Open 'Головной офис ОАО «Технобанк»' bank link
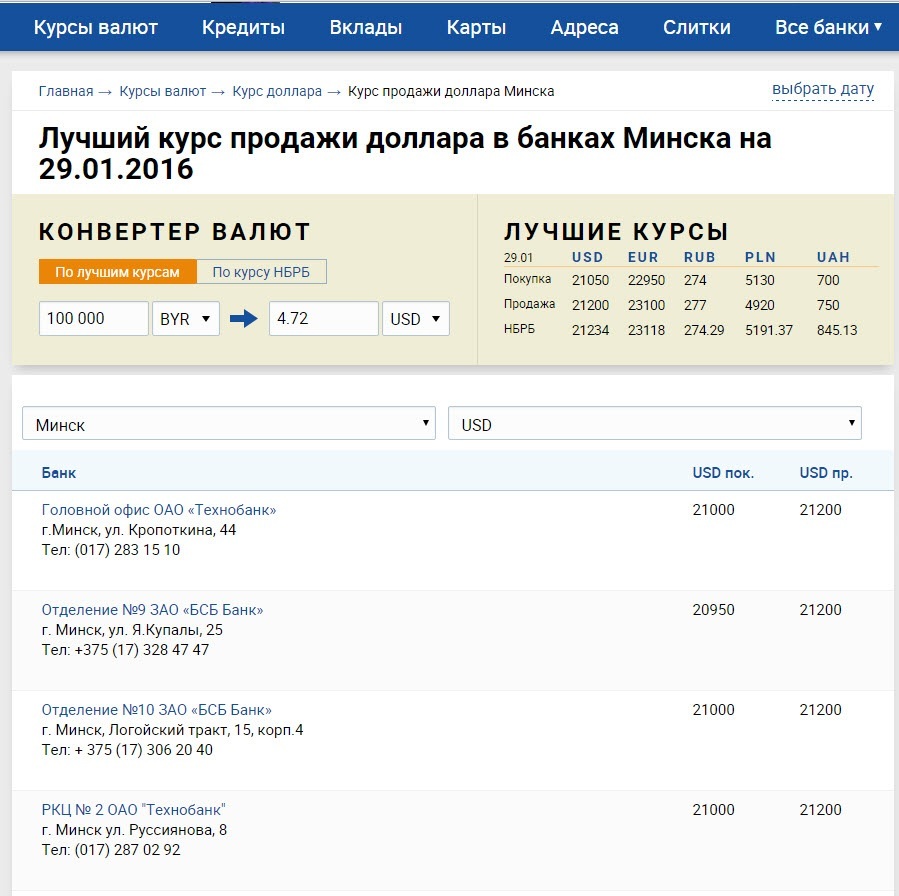Image resolution: width=899 pixels, height=896 pixels. [159, 510]
